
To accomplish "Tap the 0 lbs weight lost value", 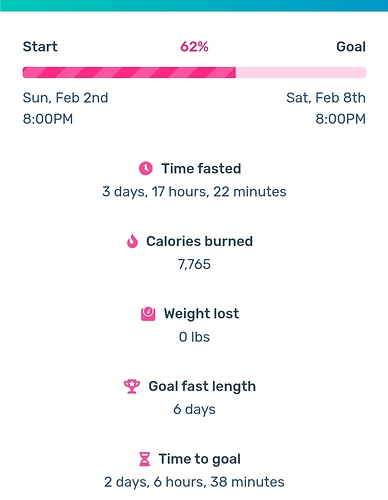I will click(194, 337).
